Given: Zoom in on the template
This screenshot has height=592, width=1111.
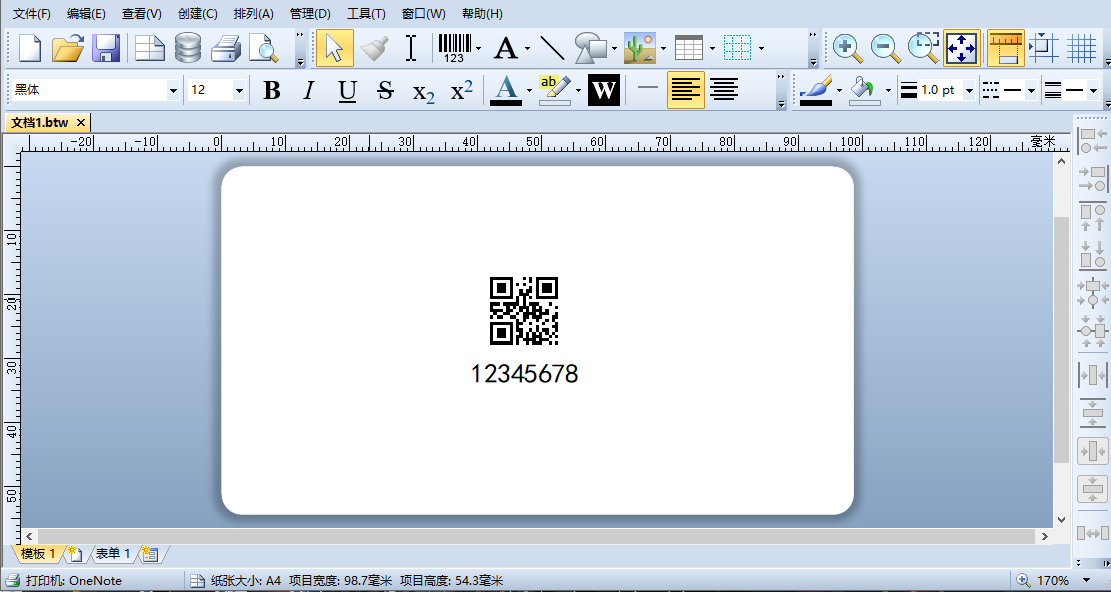Looking at the screenshot, I should coord(847,48).
